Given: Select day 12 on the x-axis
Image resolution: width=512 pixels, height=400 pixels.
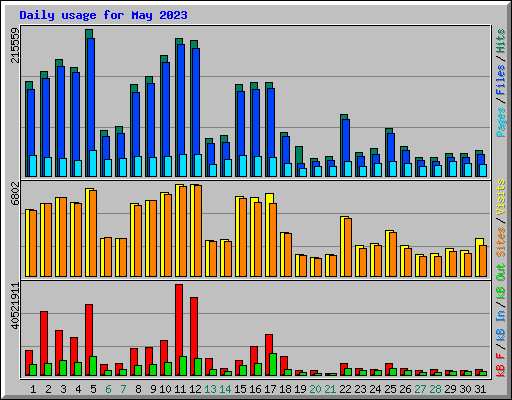Looking at the screenshot, I should (195, 389).
